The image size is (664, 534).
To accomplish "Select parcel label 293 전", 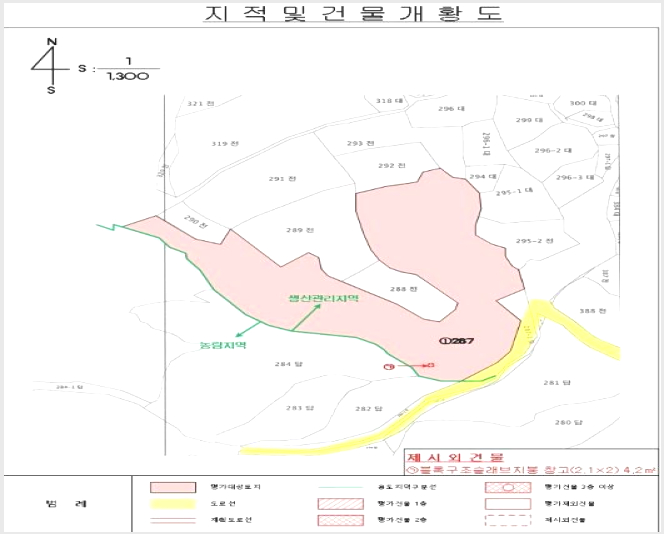I will (360, 143).
